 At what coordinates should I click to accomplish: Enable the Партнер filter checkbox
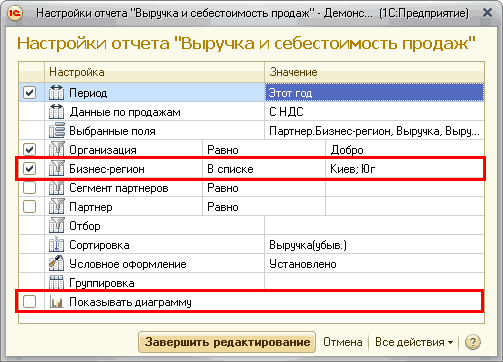tap(29, 206)
